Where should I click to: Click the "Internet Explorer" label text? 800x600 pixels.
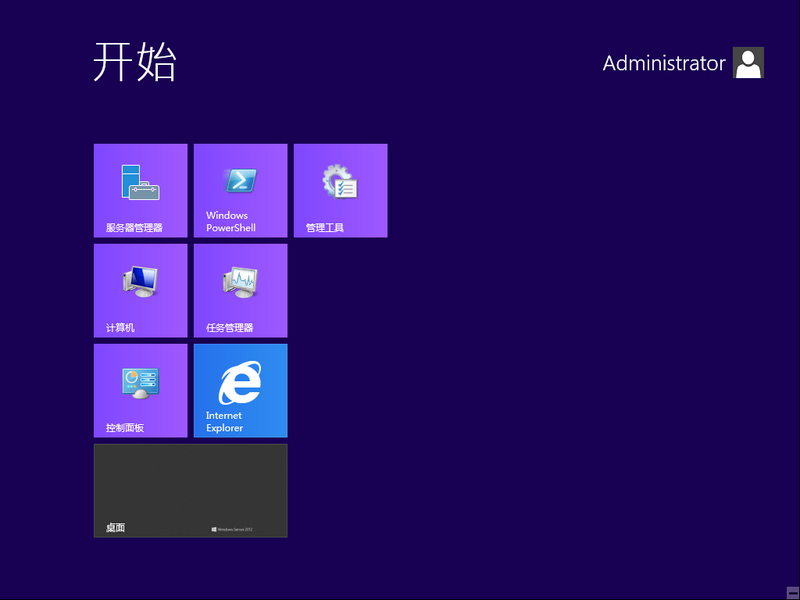pos(225,422)
